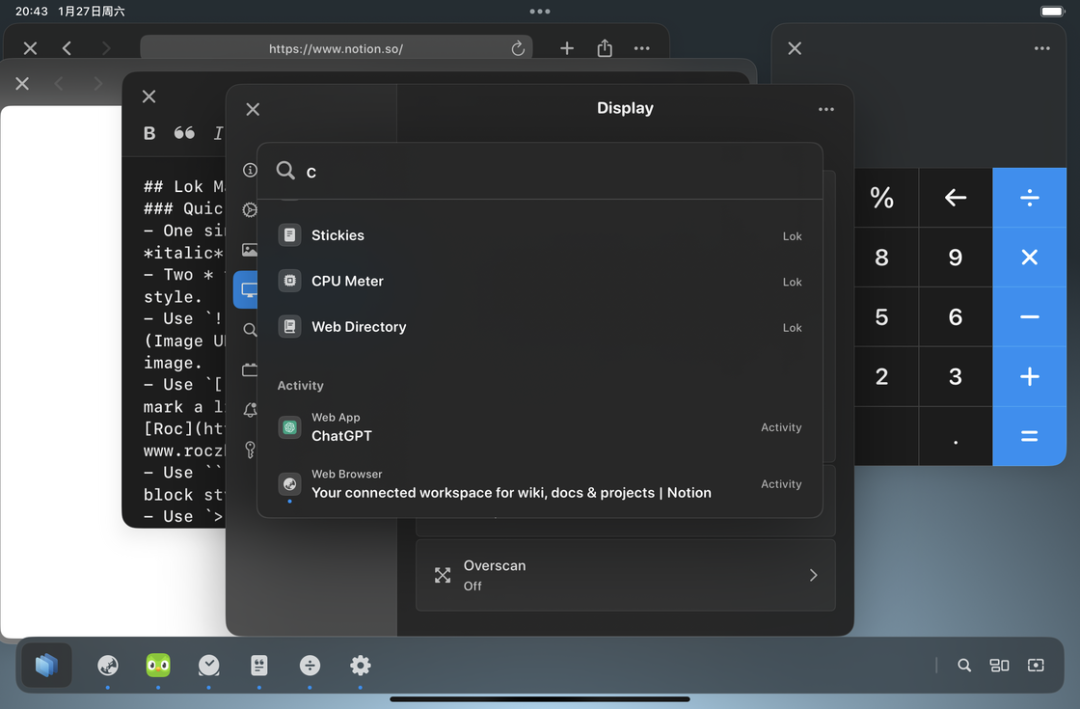Click the search field containing "c"

point(540,171)
